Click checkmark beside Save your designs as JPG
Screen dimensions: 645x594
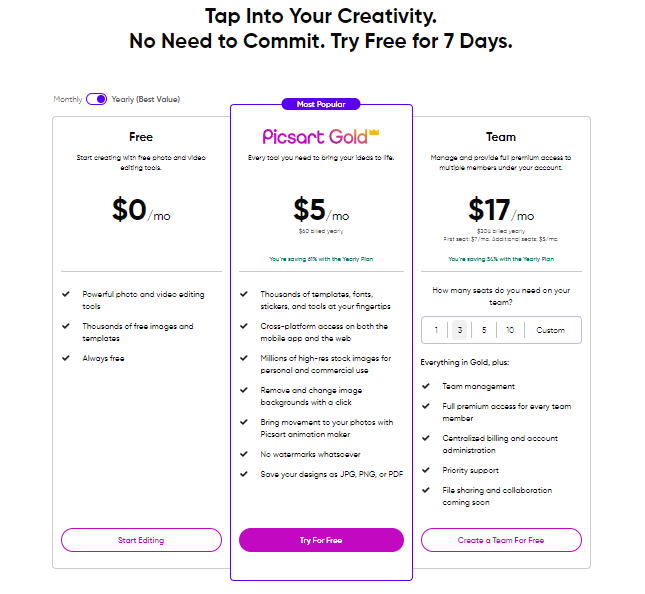pyautogui.click(x=244, y=474)
